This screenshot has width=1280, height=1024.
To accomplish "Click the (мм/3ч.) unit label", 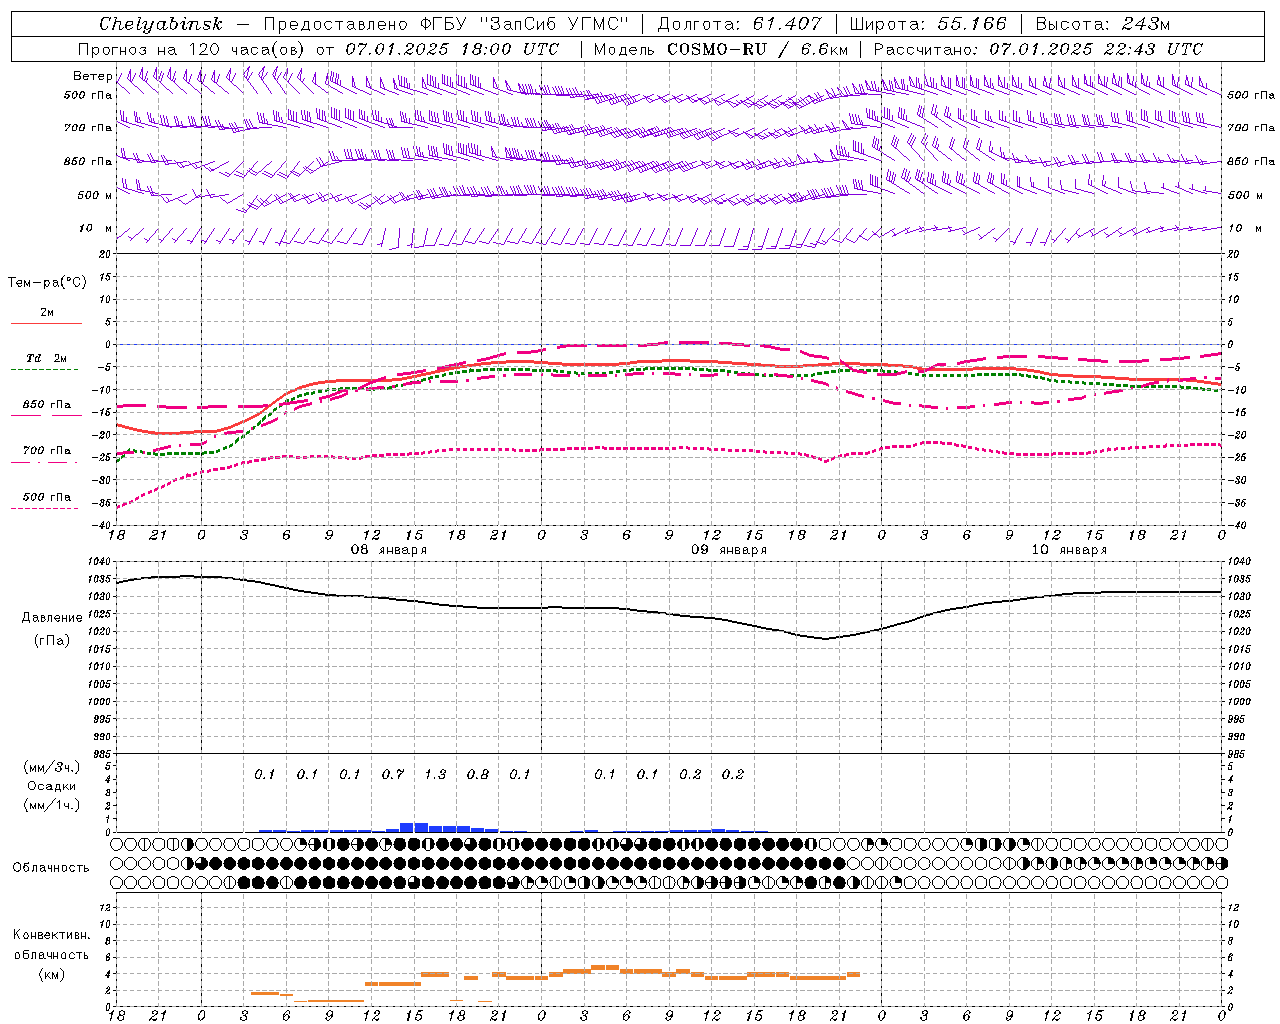I will 52,767.
